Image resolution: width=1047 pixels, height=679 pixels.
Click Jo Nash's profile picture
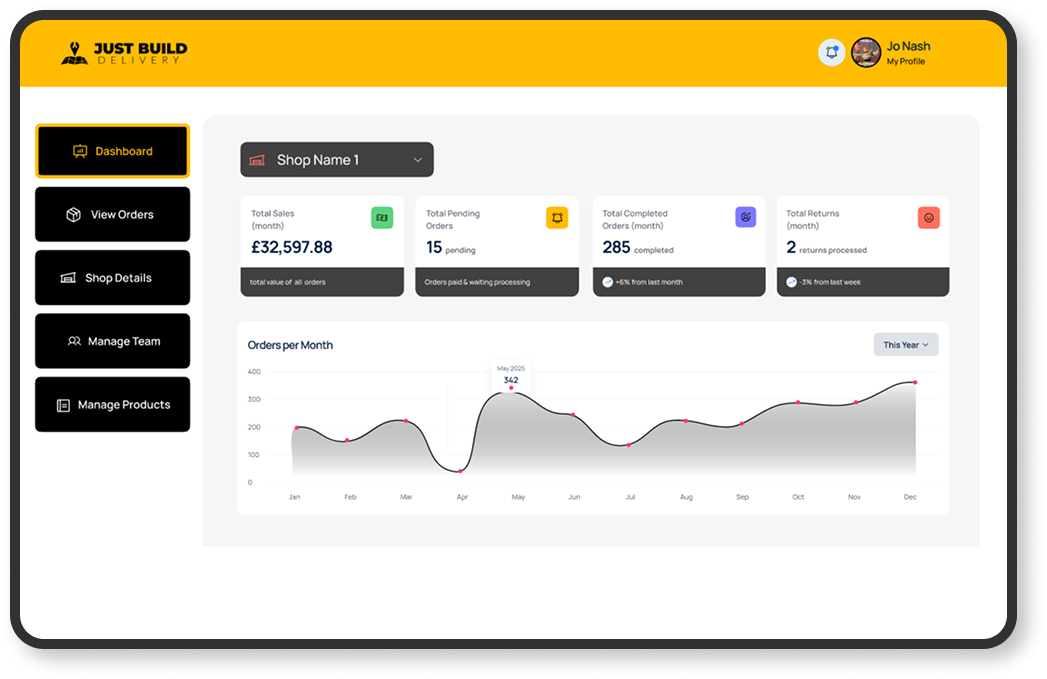[x=865, y=52]
